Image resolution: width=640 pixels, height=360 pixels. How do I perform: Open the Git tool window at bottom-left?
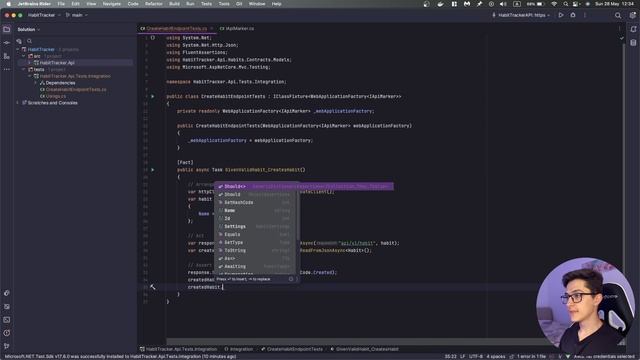tap(7, 346)
